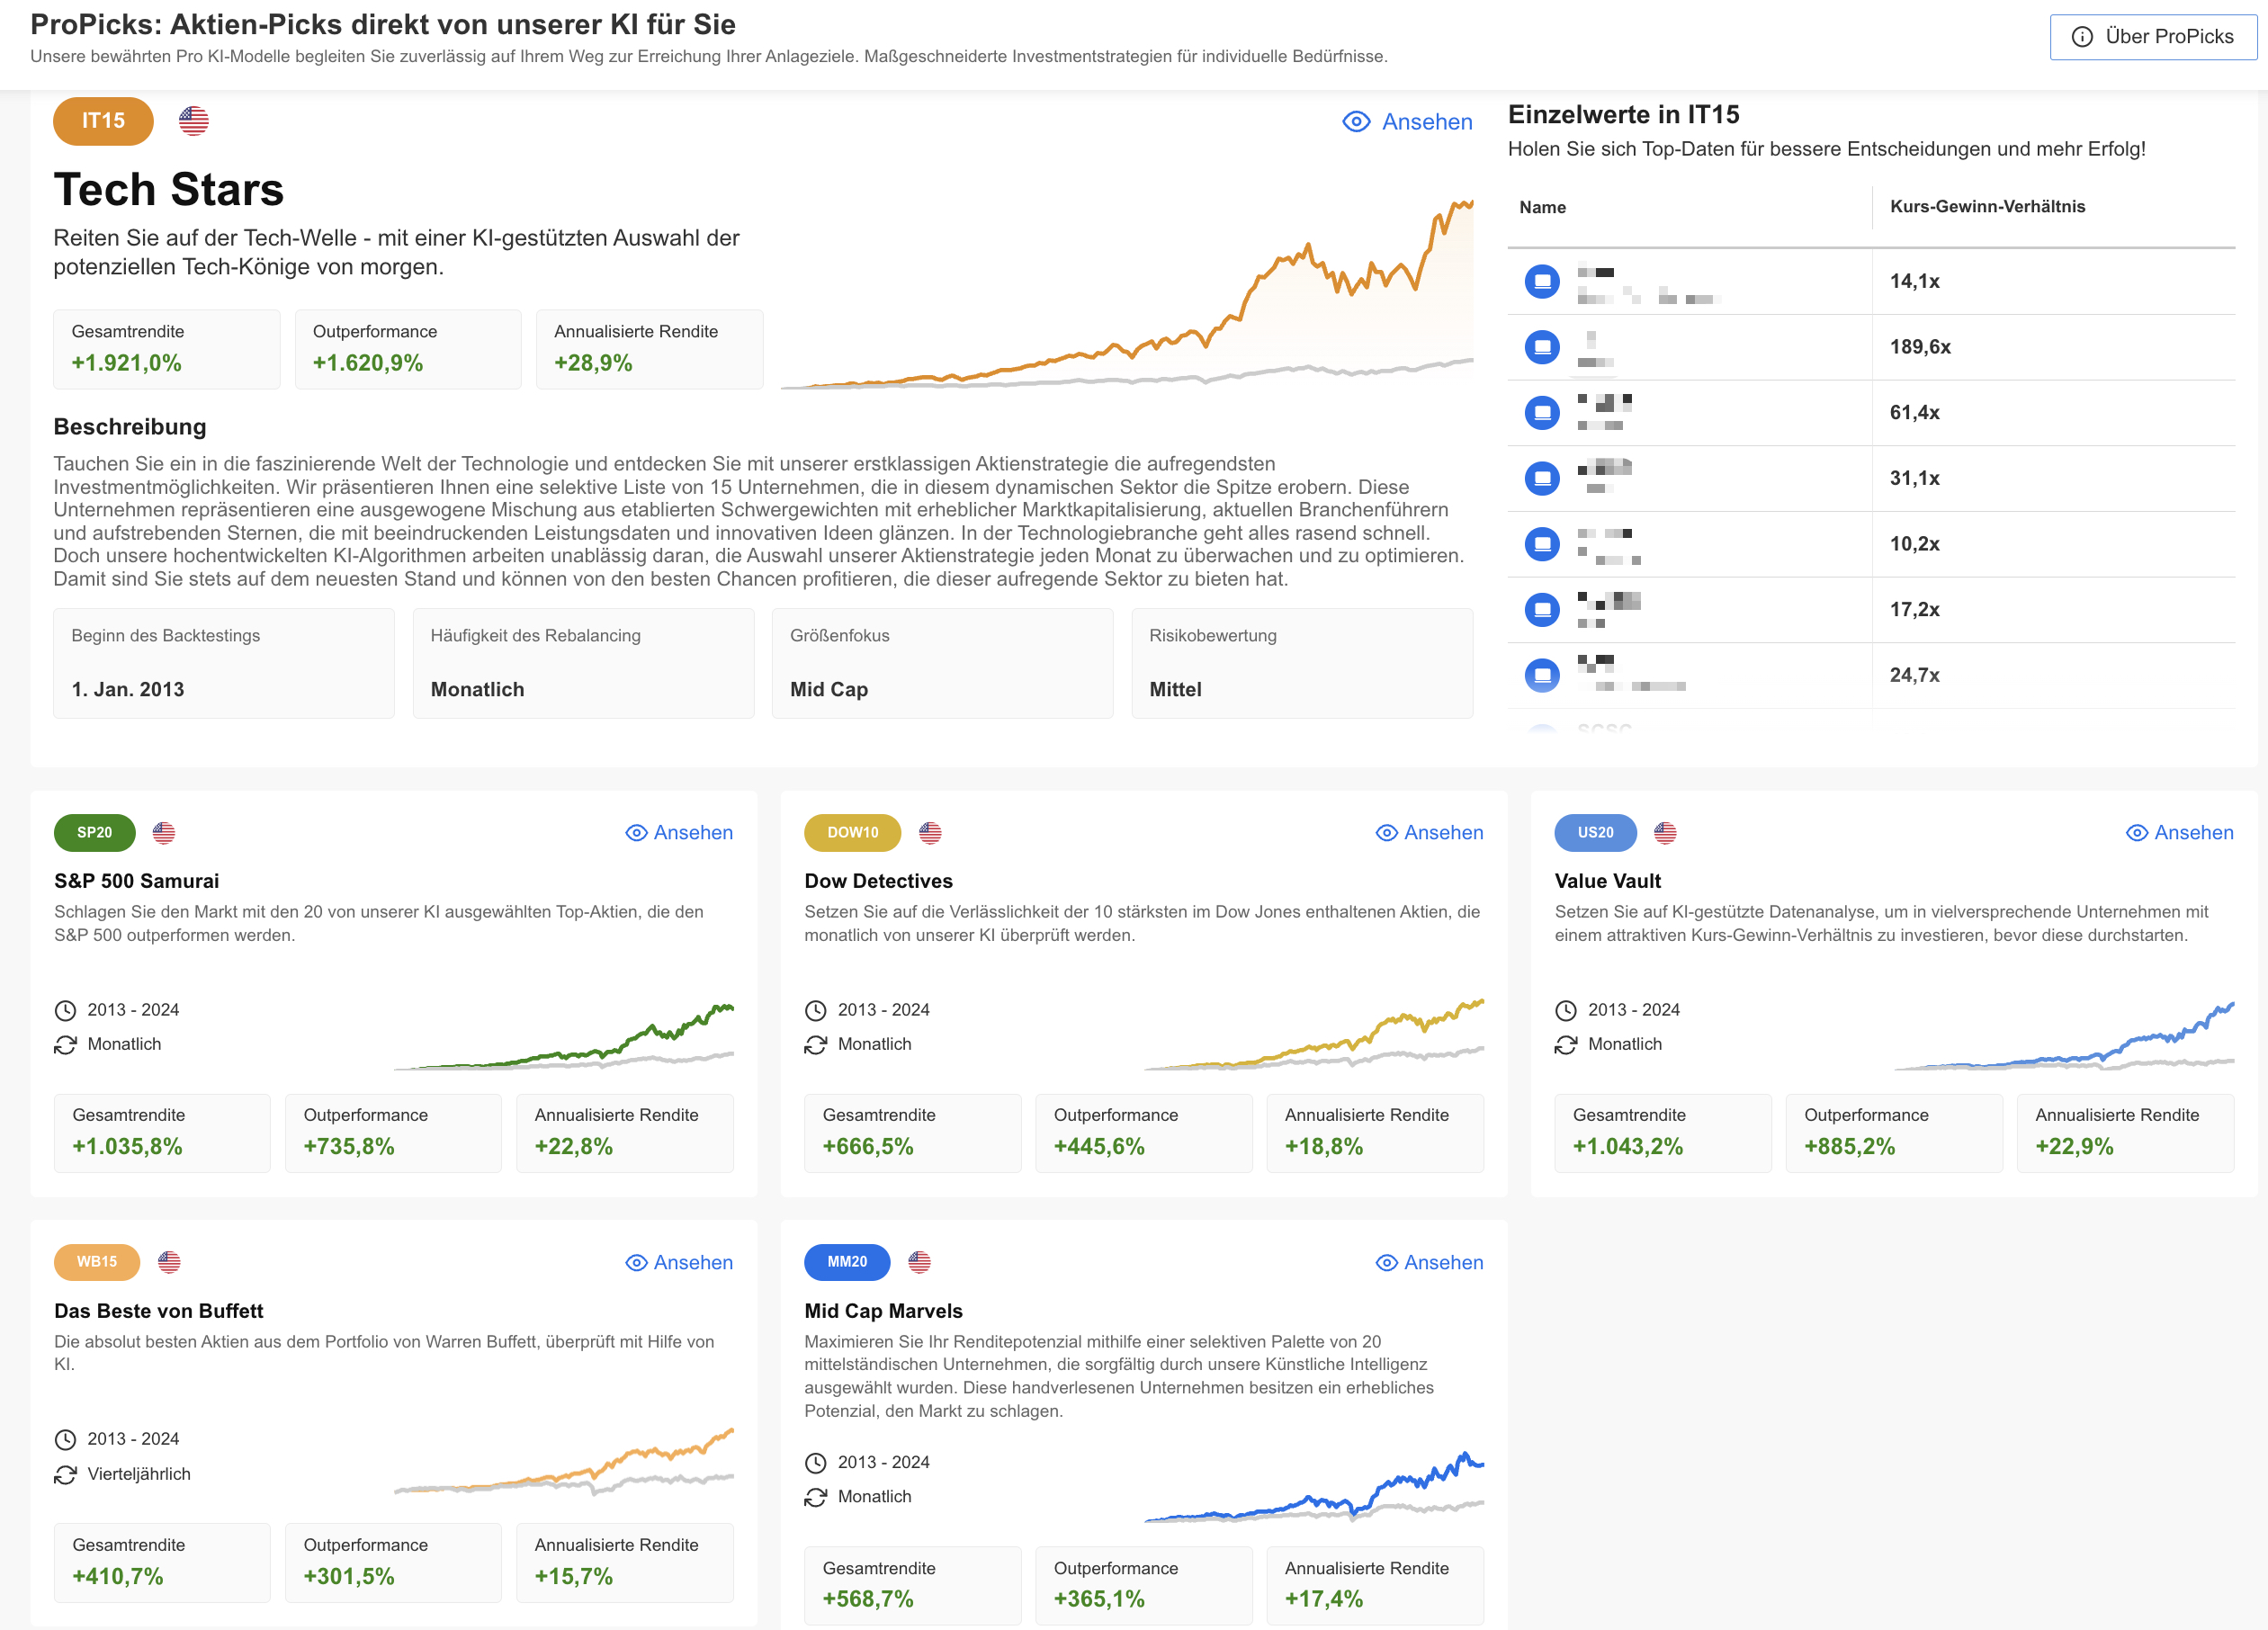
Task: Click the US20 badge
Action: [1595, 832]
